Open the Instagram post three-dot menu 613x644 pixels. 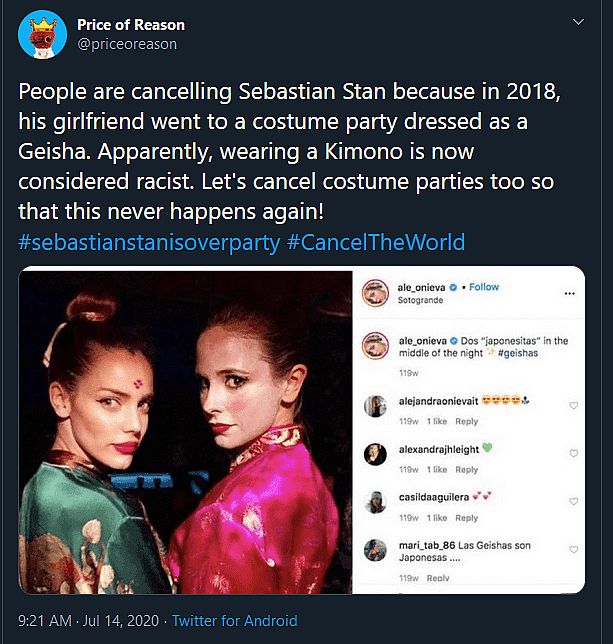(570, 293)
